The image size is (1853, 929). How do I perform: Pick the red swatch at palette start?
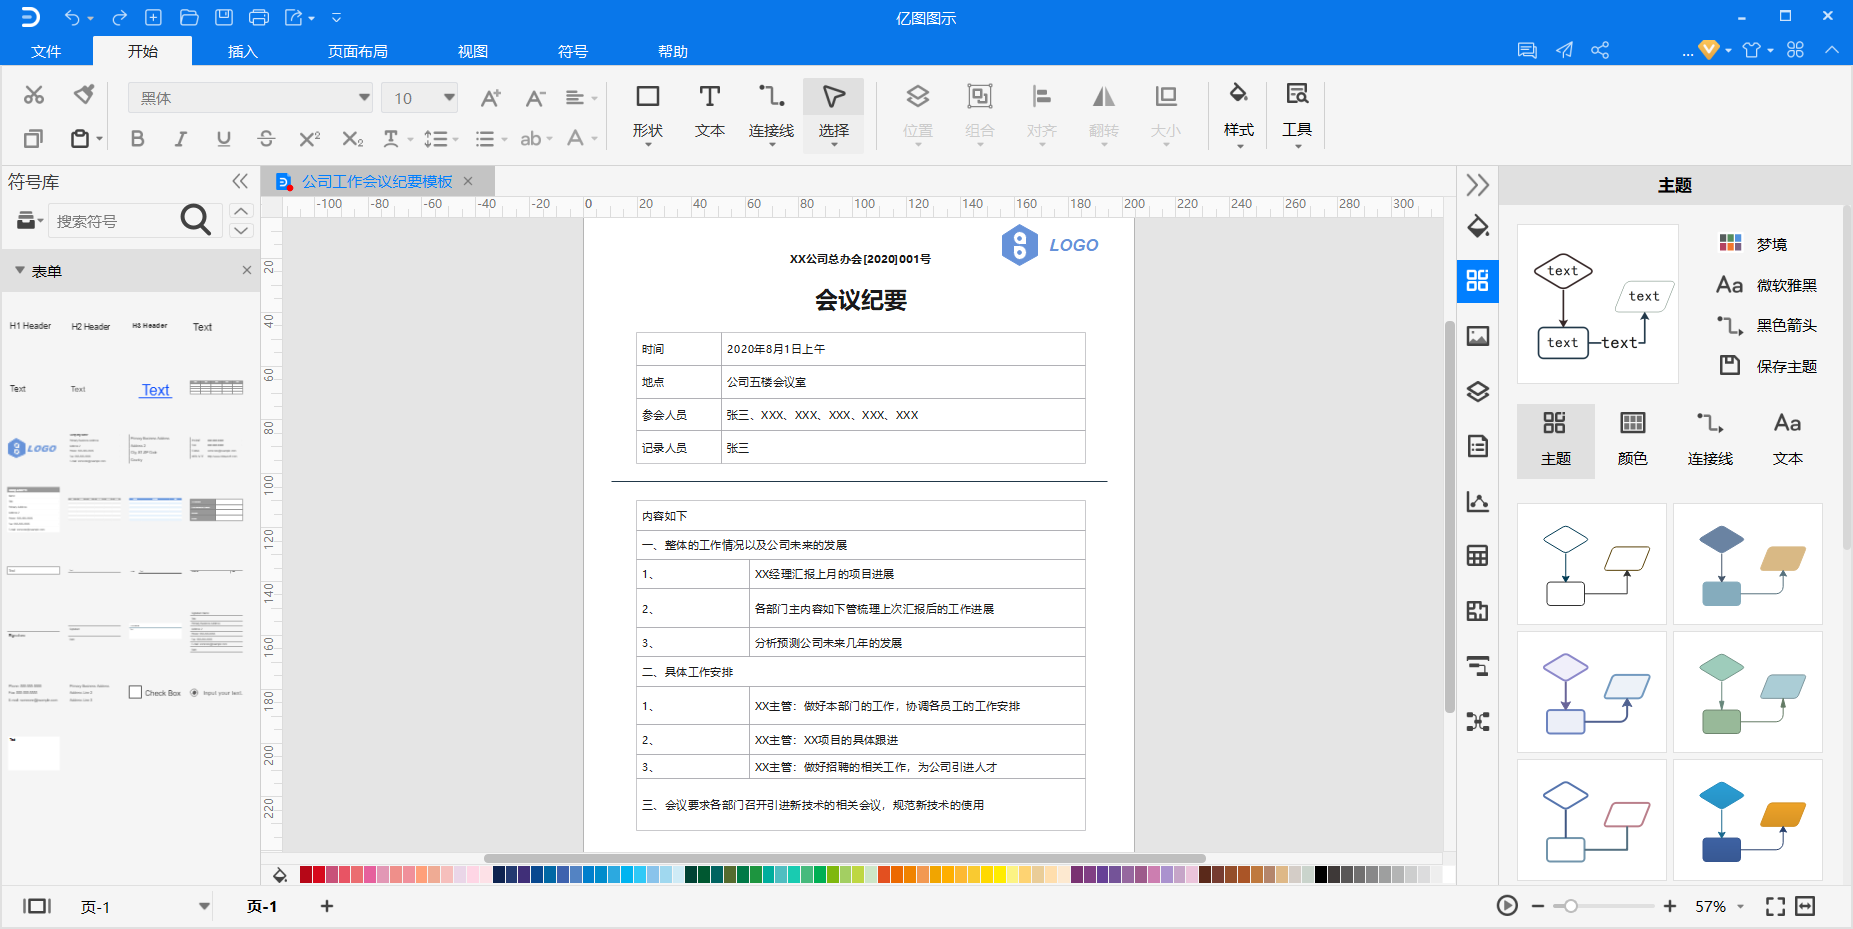(x=306, y=875)
